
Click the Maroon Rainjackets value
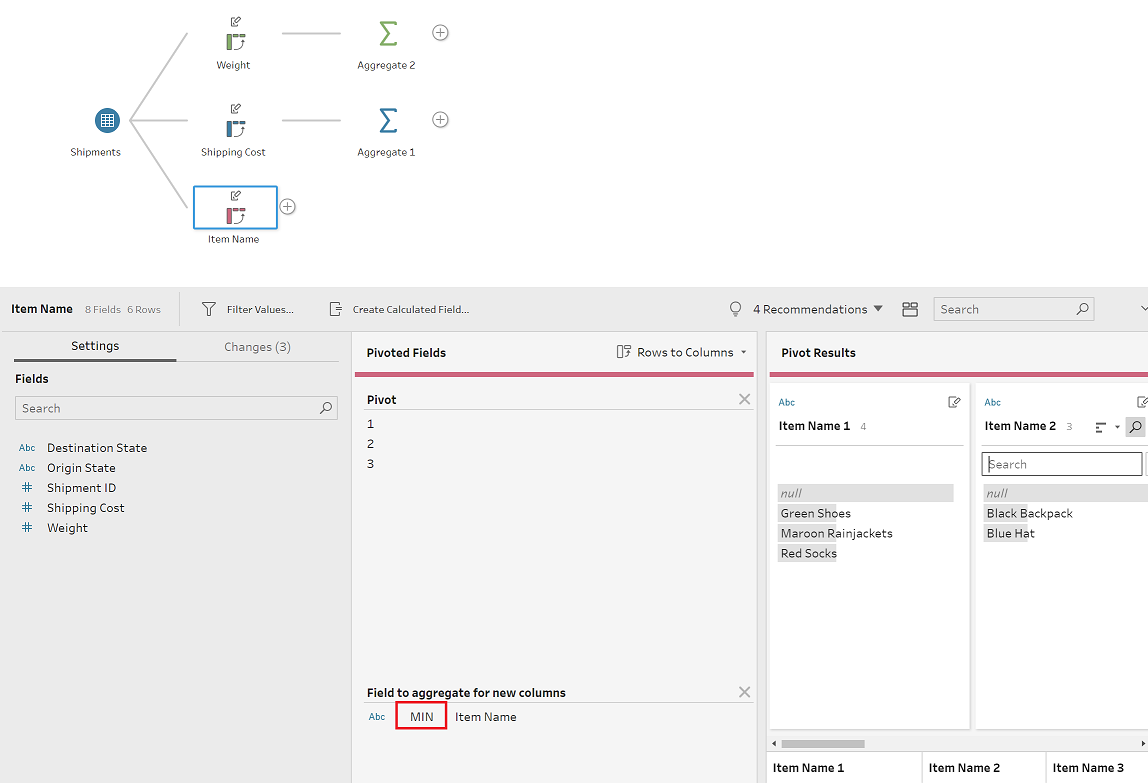point(836,533)
